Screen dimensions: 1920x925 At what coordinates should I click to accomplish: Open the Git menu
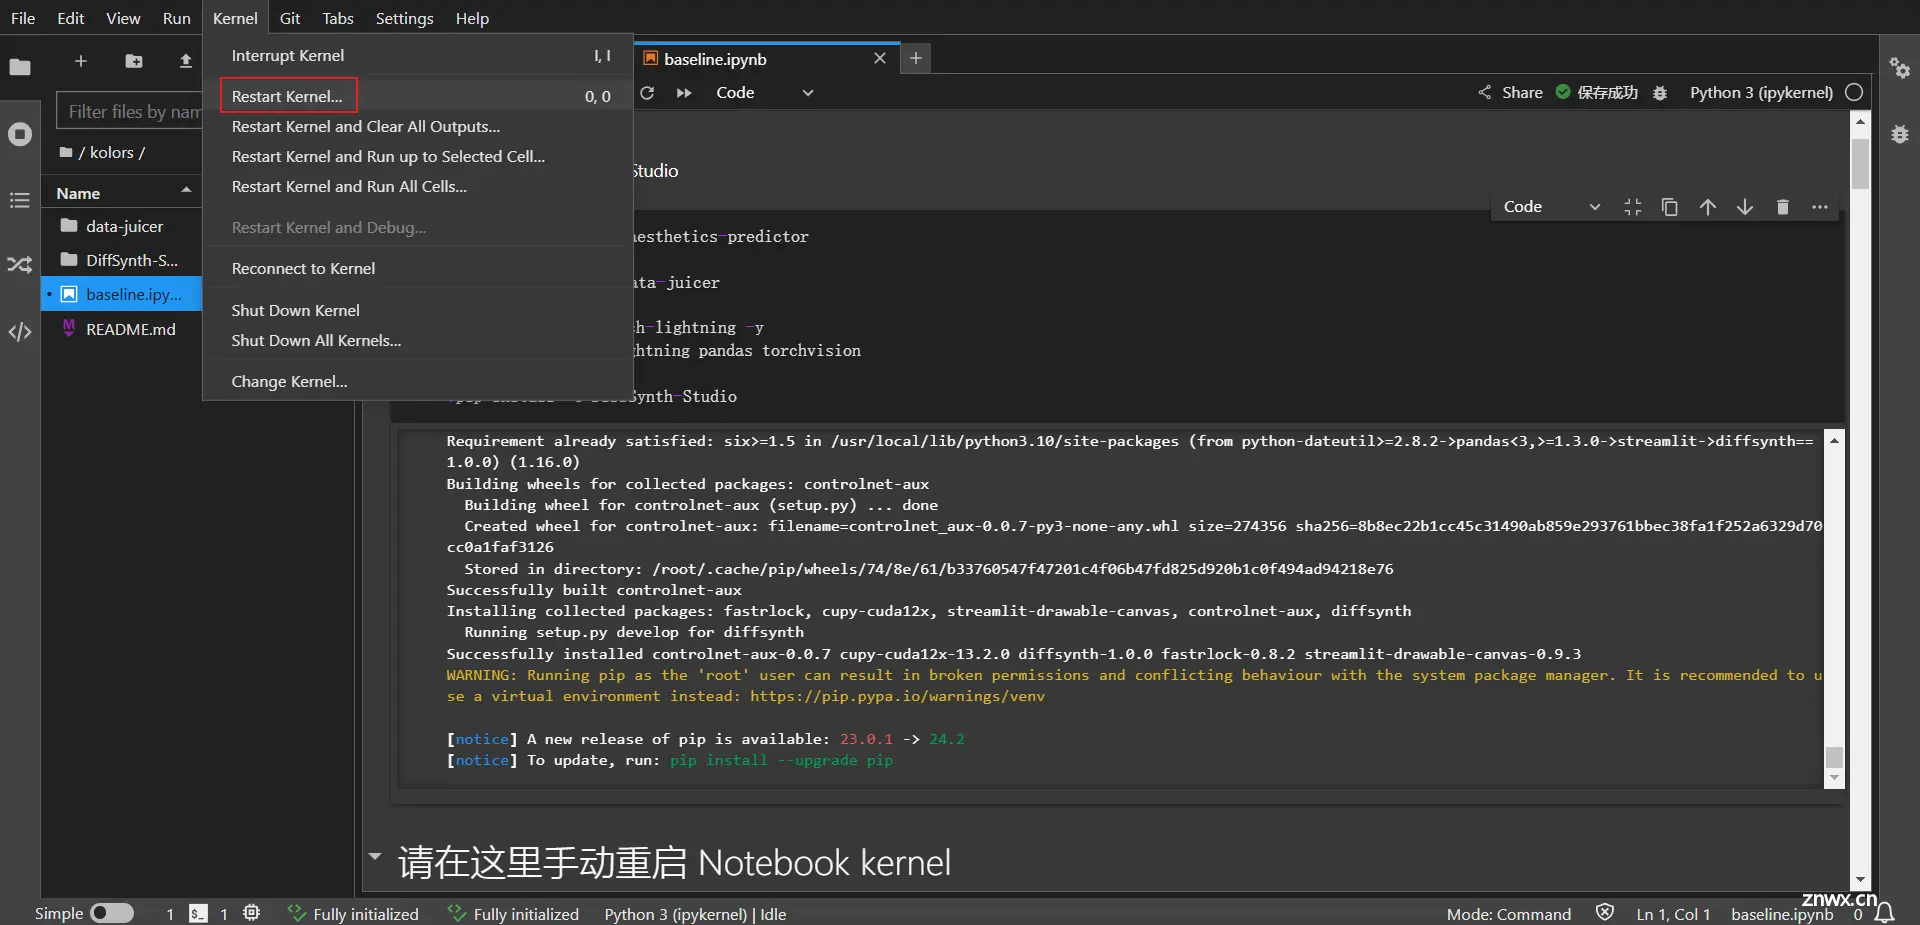tap(290, 18)
